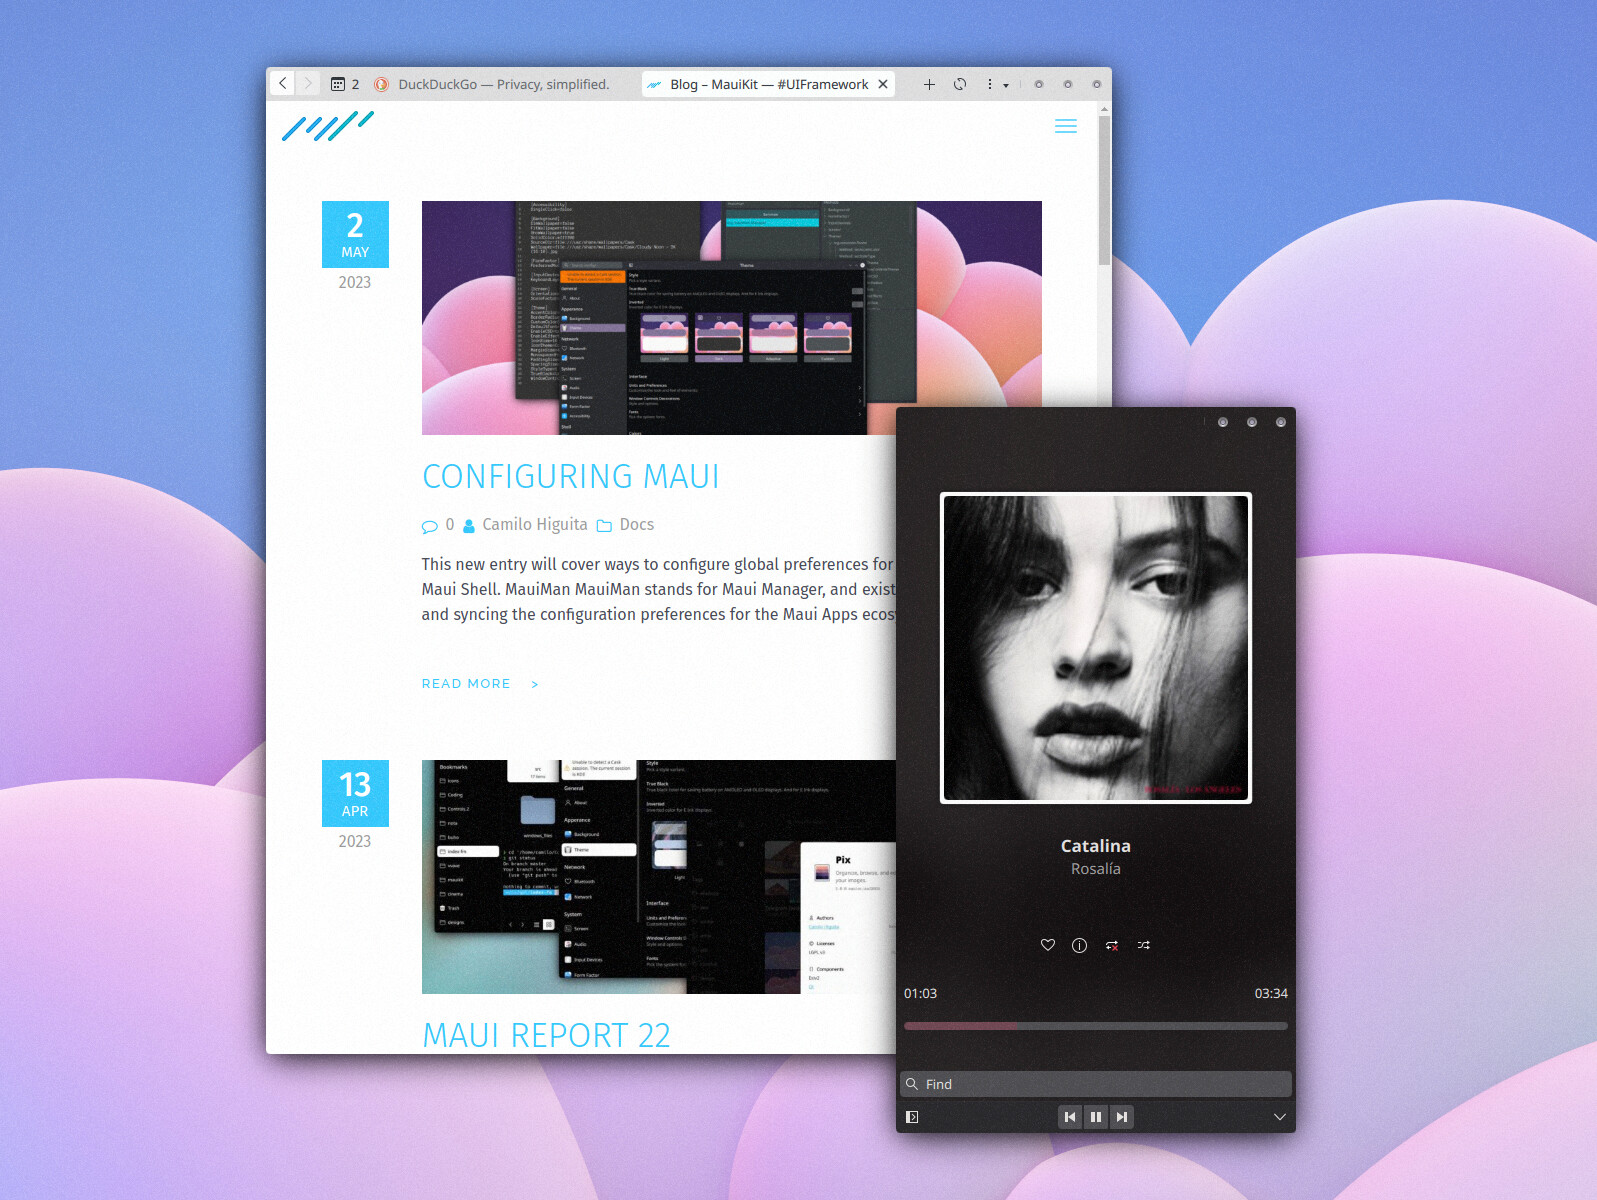The height and width of the screenshot is (1200, 1597).
Task: Click the Catalina album cover art
Action: [1096, 648]
